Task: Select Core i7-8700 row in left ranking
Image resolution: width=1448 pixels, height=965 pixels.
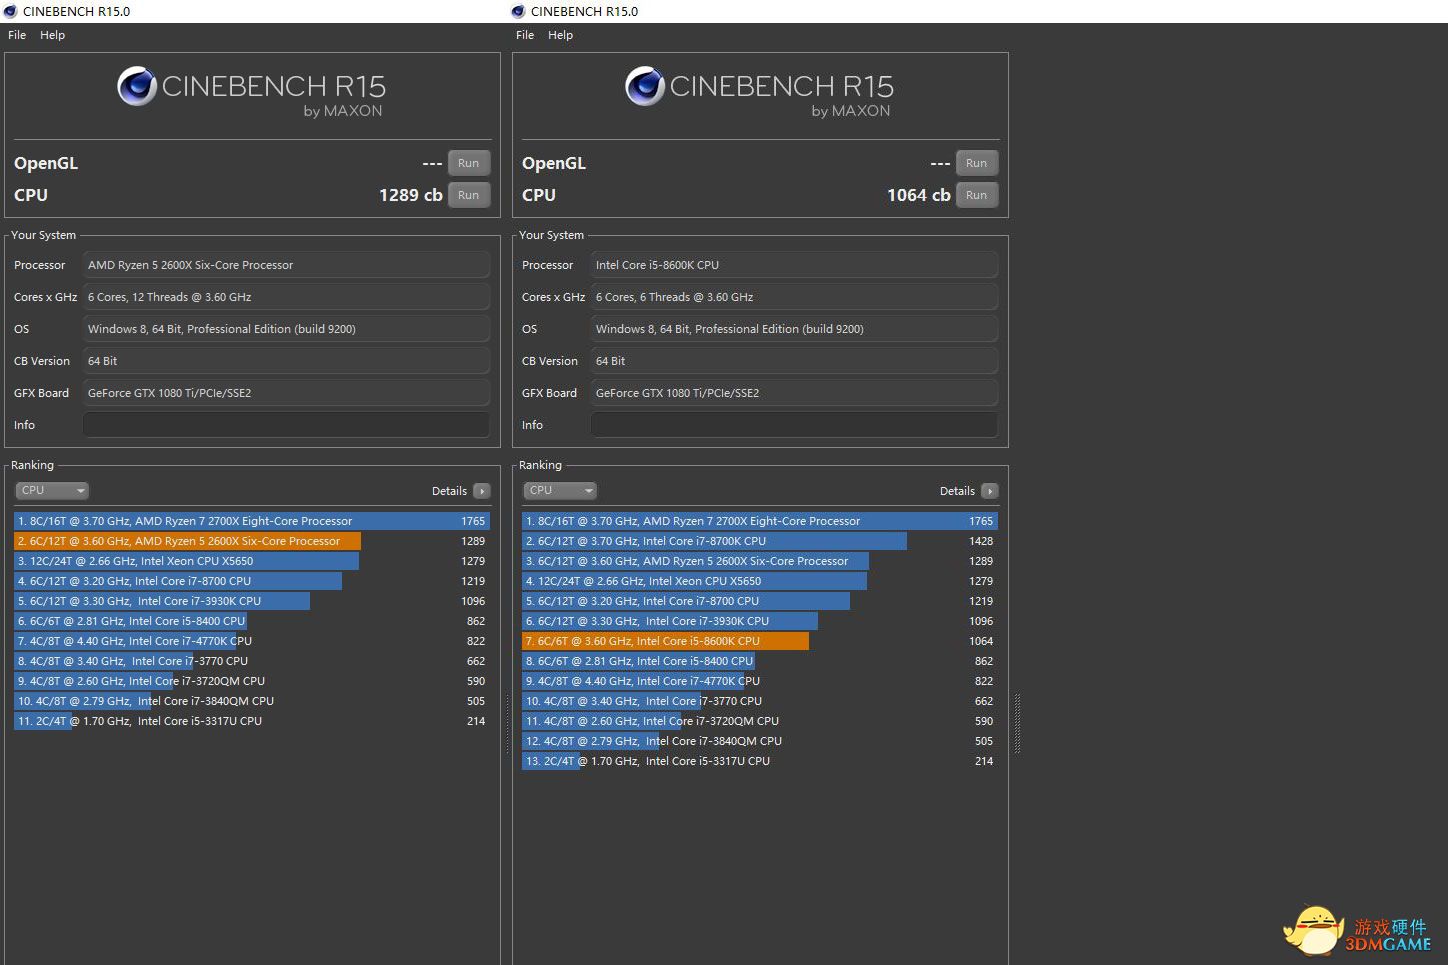Action: pyautogui.click(x=251, y=581)
